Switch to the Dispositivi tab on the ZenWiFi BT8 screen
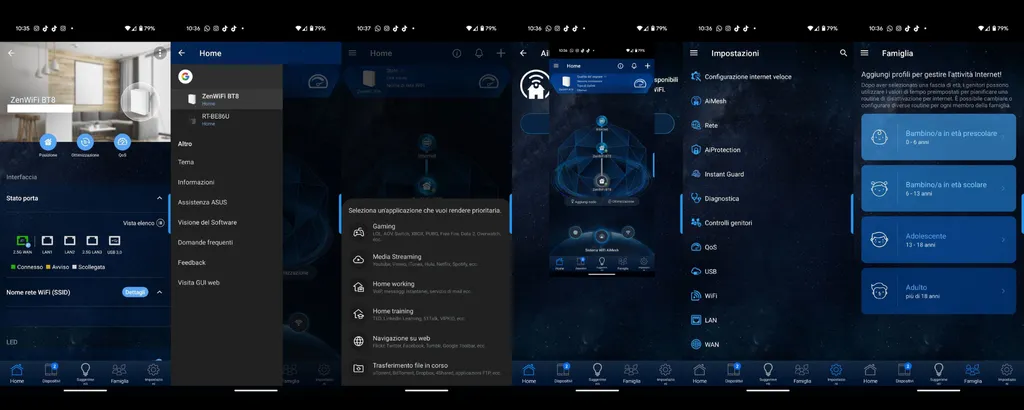Image resolution: width=1024 pixels, height=410 pixels. pyautogui.click(x=51, y=373)
